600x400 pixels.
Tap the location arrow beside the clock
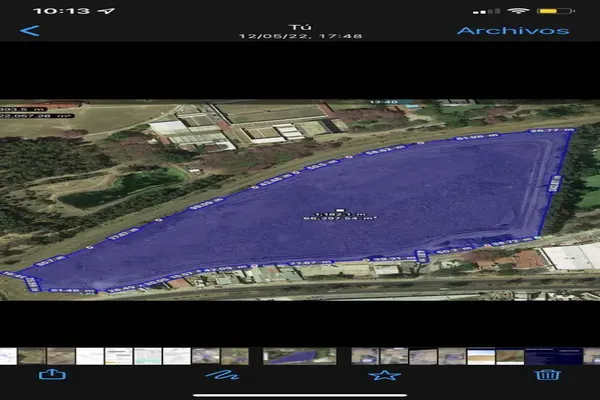[108, 11]
